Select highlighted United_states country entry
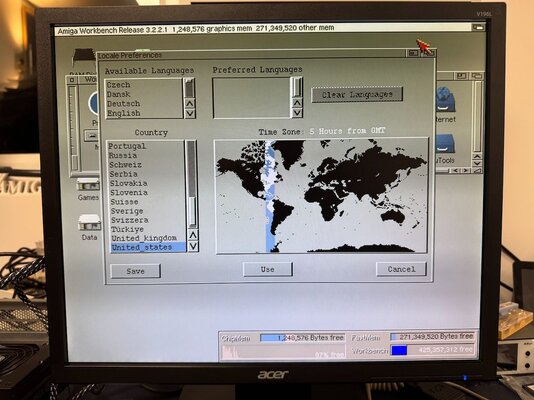Viewport: 534px width, 400px height. [148, 247]
